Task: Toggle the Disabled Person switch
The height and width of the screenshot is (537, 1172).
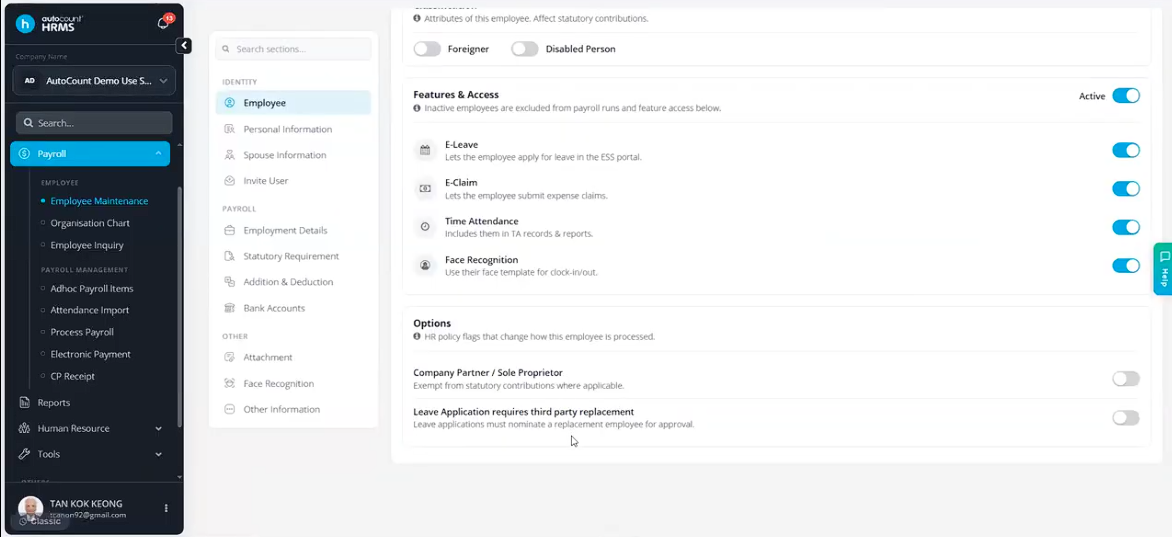Action: 525,49
